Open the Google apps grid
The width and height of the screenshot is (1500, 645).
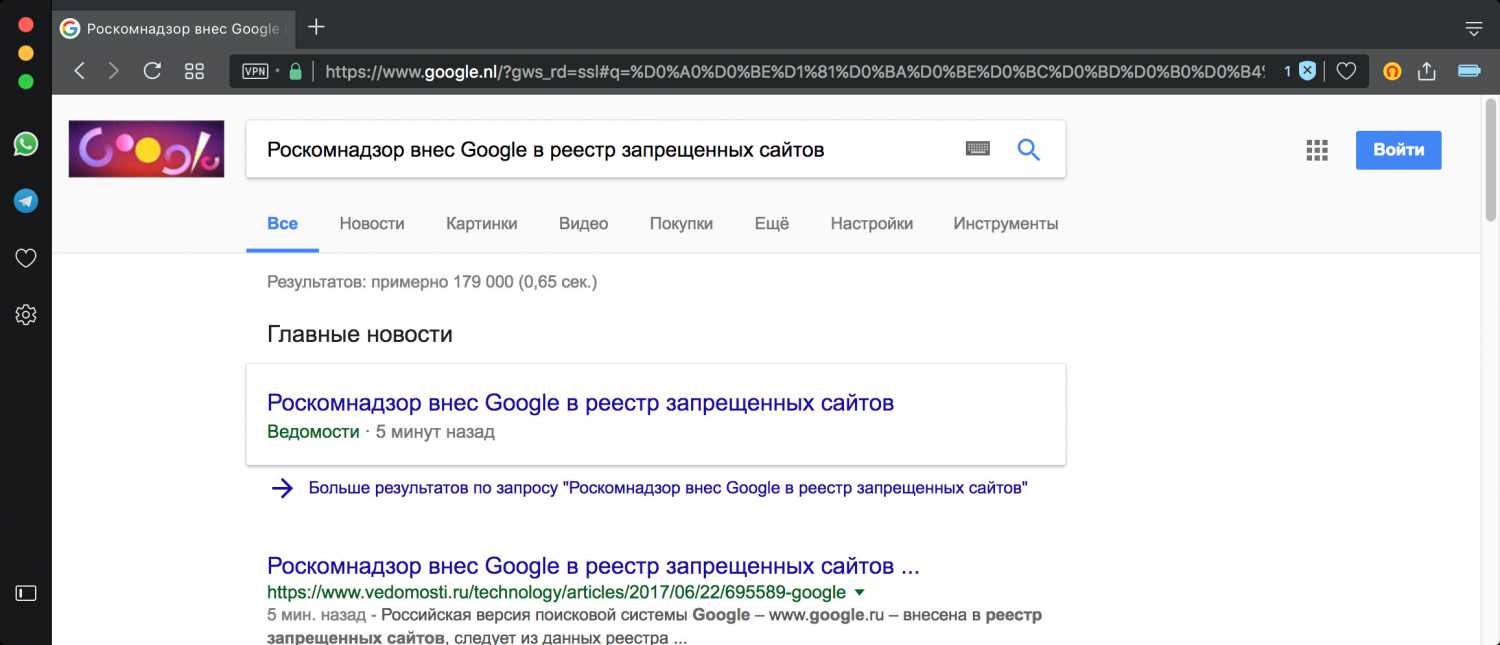[x=1317, y=150]
